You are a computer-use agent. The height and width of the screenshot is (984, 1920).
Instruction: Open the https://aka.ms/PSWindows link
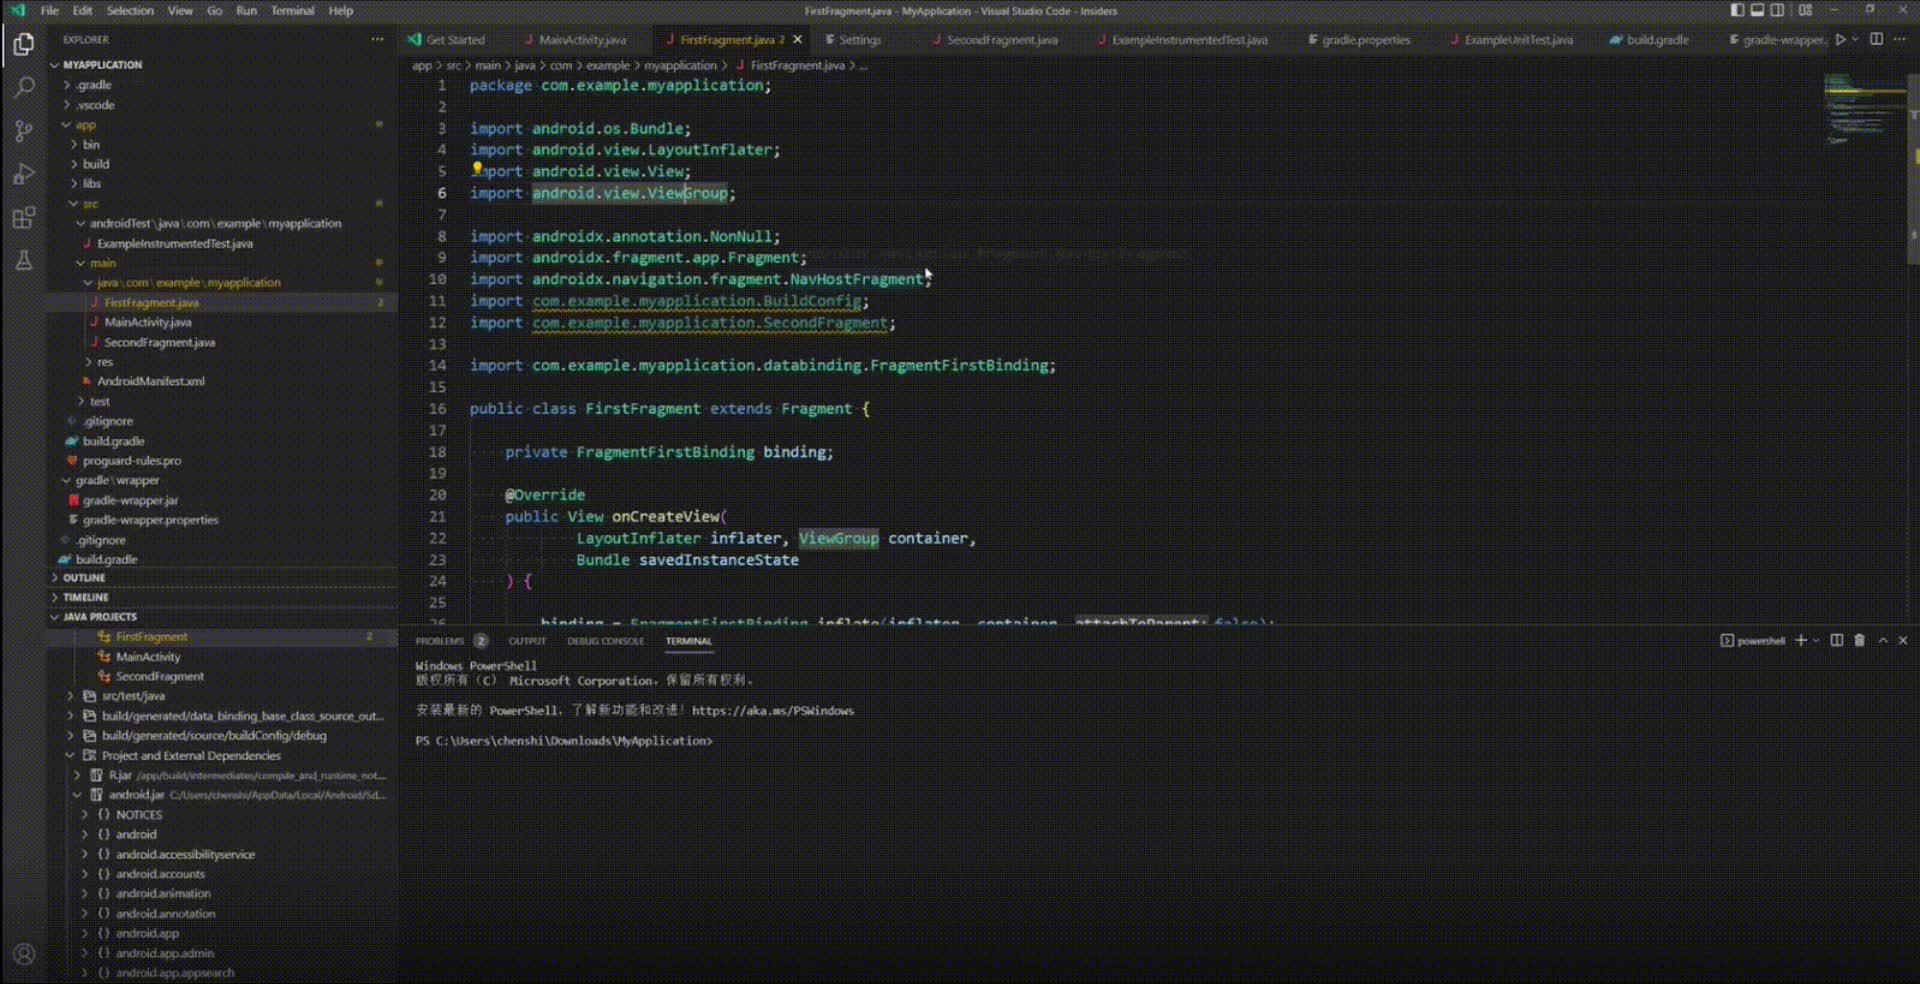pos(773,711)
